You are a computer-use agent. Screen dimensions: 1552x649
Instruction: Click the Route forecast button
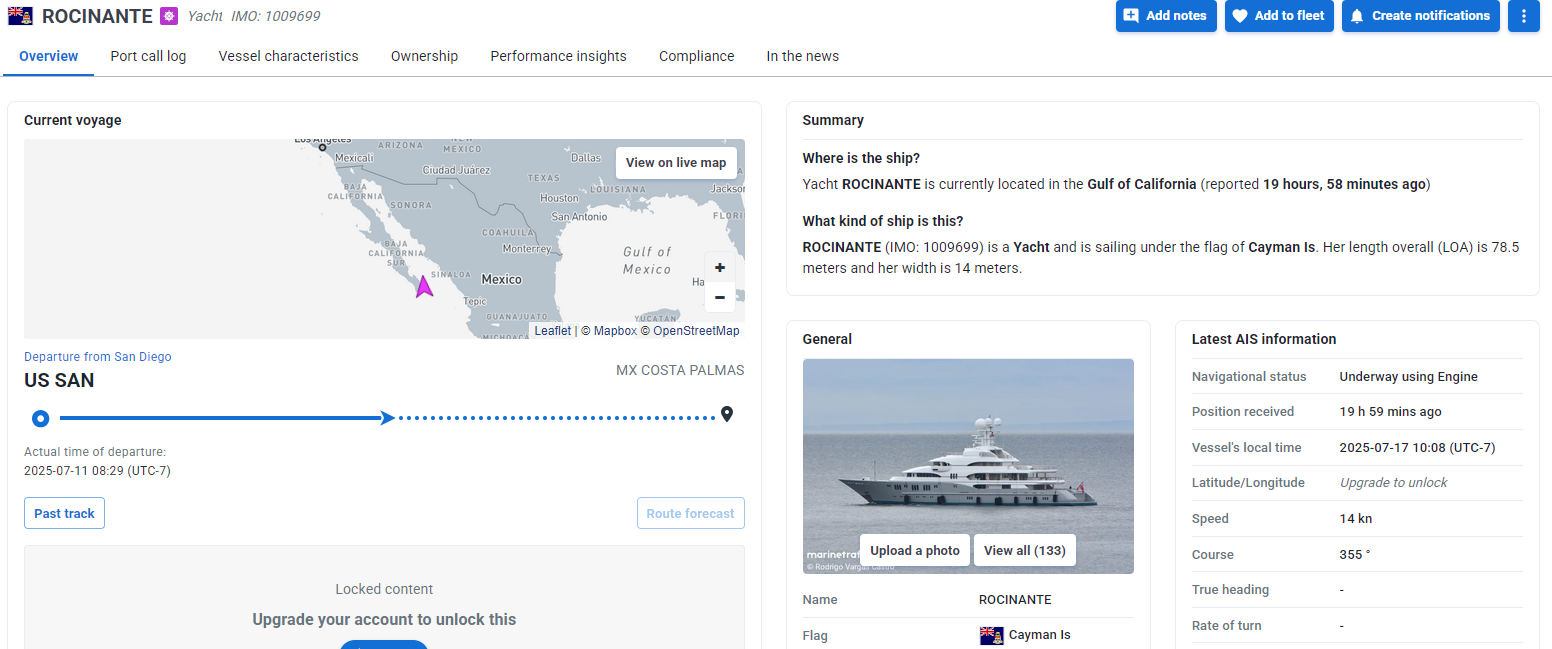[x=690, y=513]
